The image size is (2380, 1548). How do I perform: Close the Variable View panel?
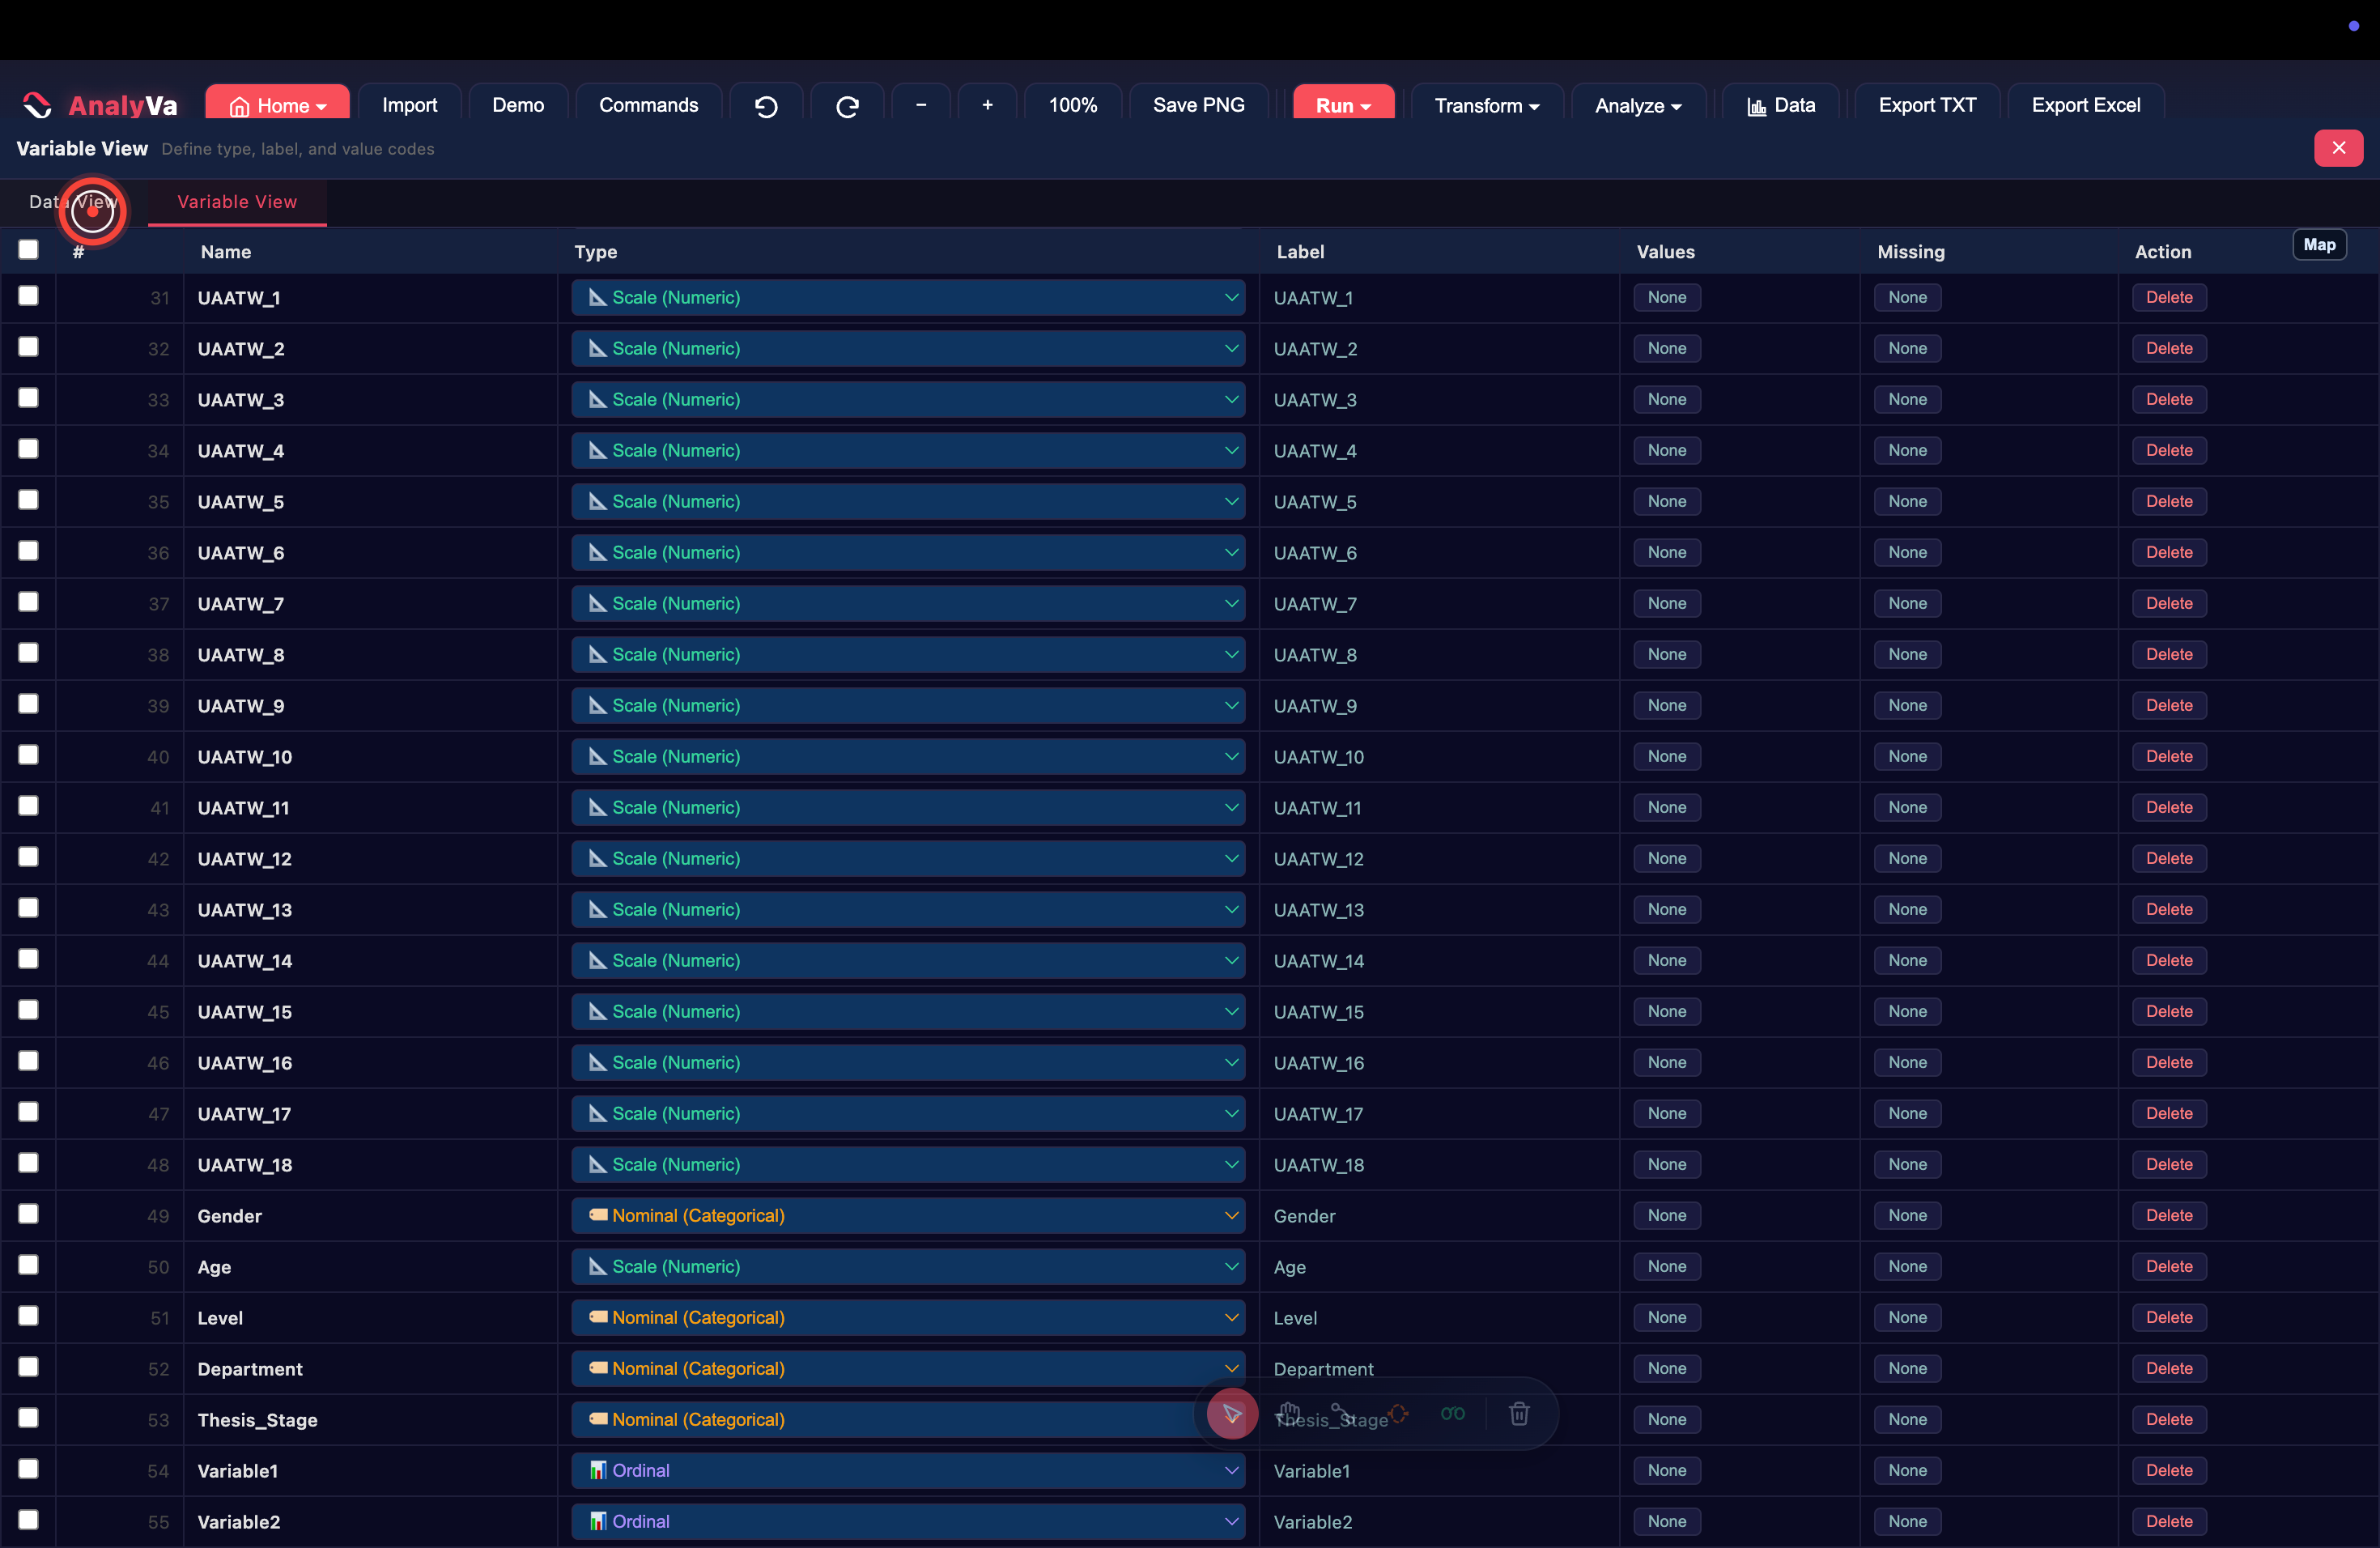click(2338, 148)
